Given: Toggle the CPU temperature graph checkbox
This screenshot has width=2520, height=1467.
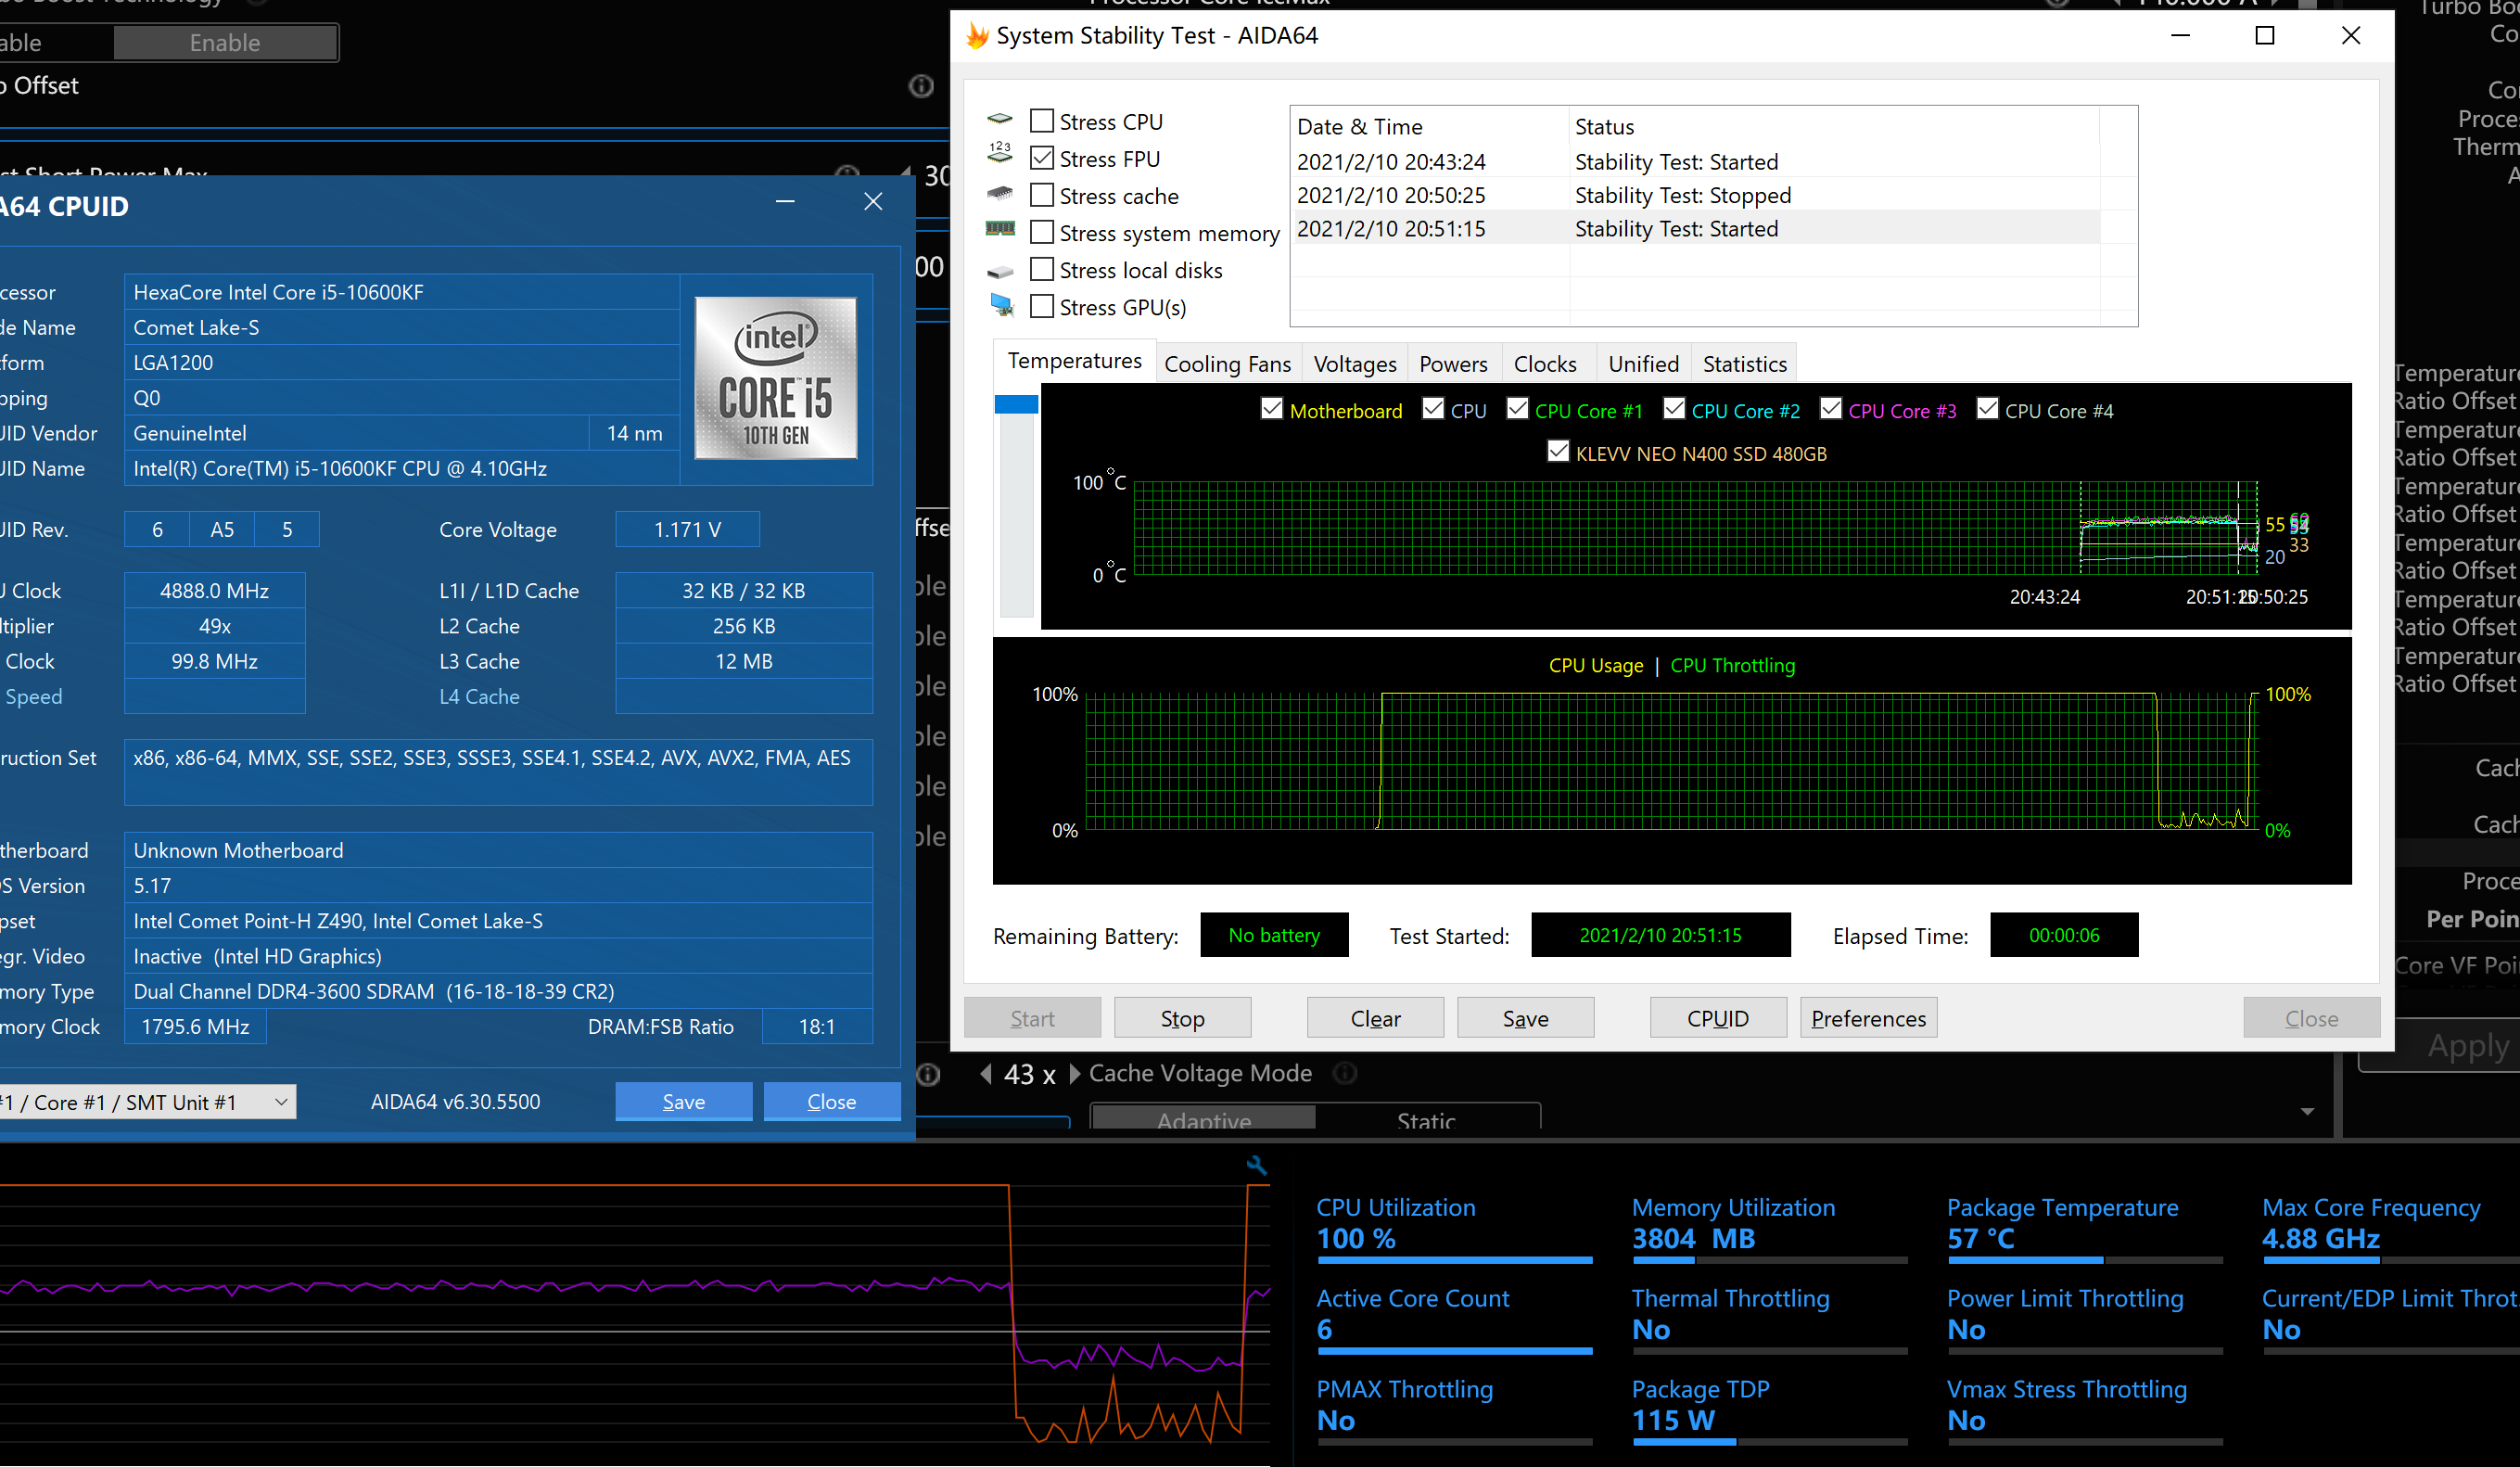Looking at the screenshot, I should (1433, 409).
